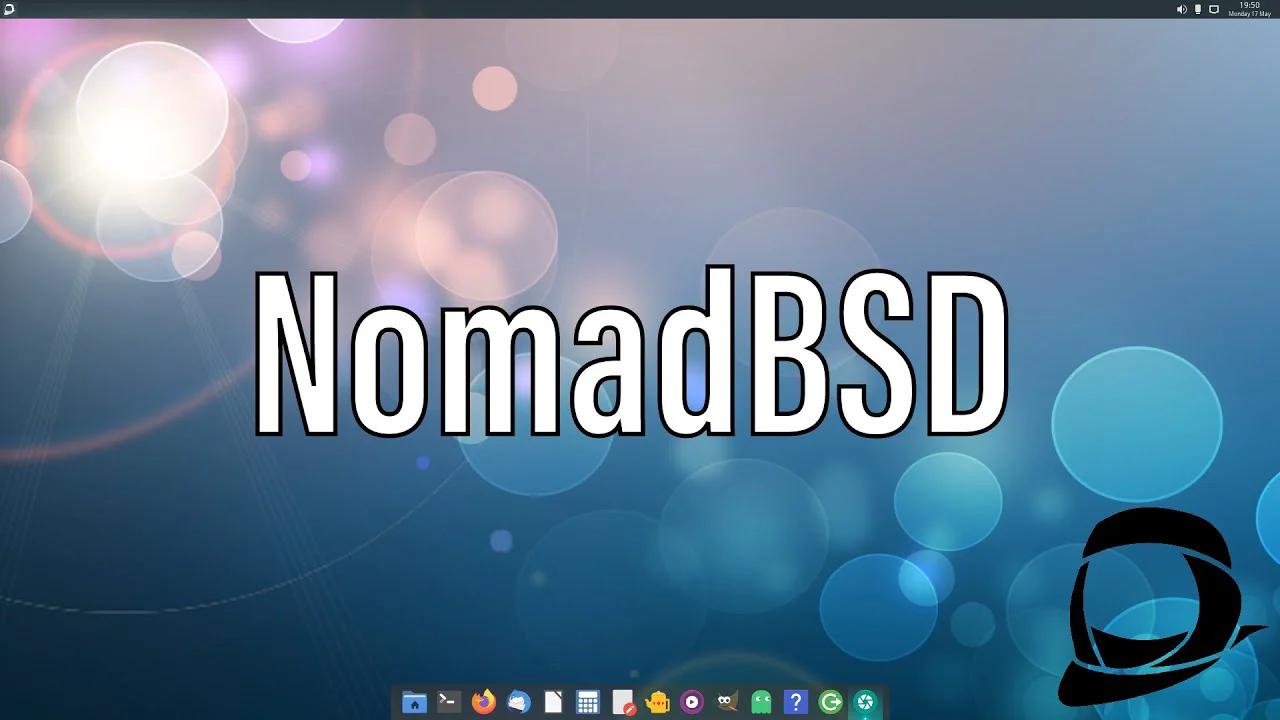Click the battery indicator in the tray
This screenshot has width=1280, height=720.
click(1198, 9)
